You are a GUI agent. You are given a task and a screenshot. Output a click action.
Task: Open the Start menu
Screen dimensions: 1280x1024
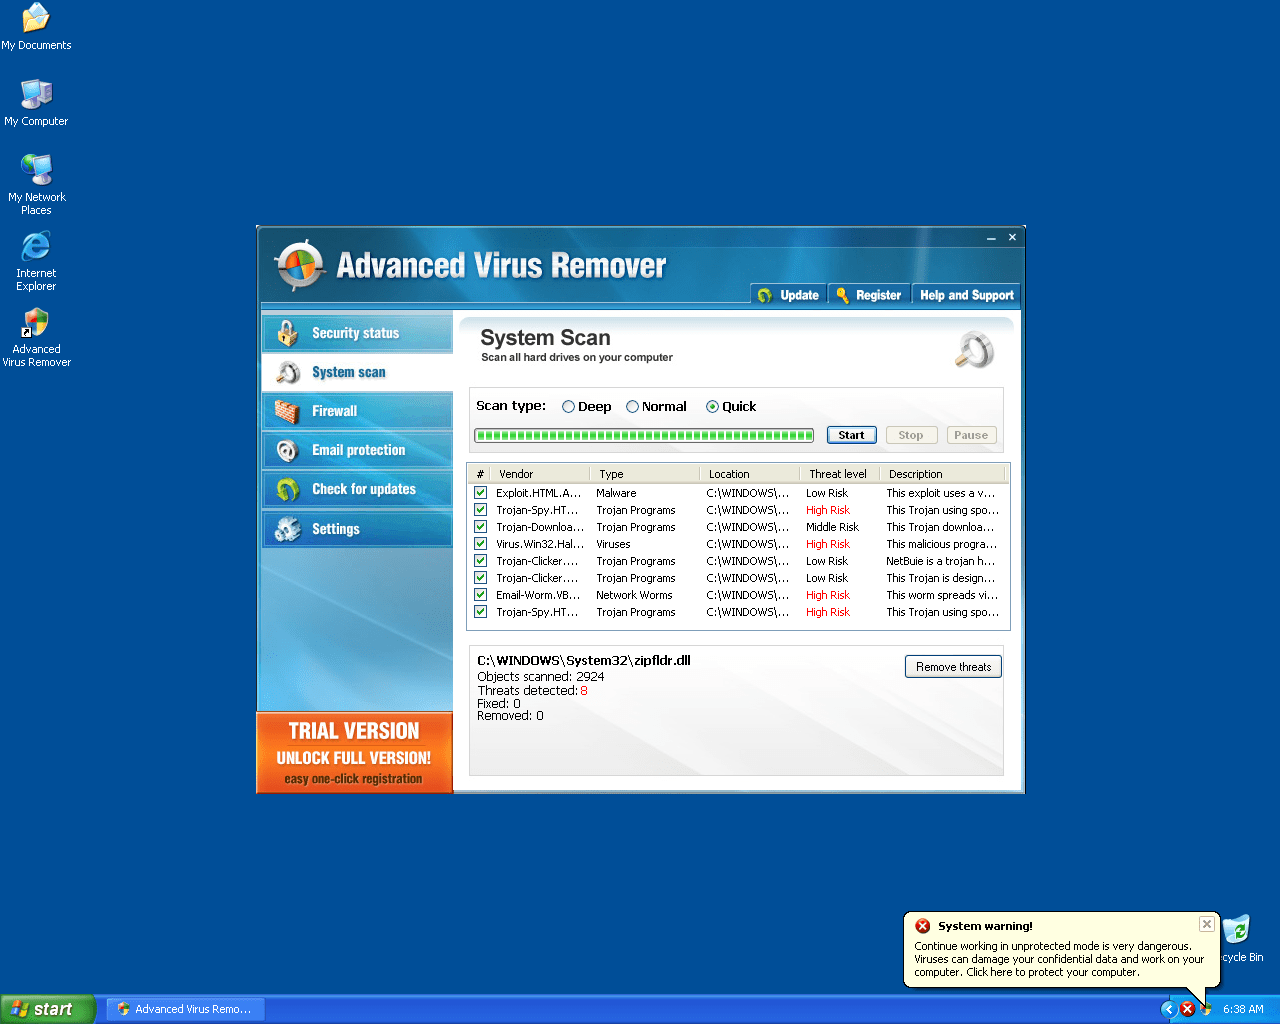(47, 1008)
